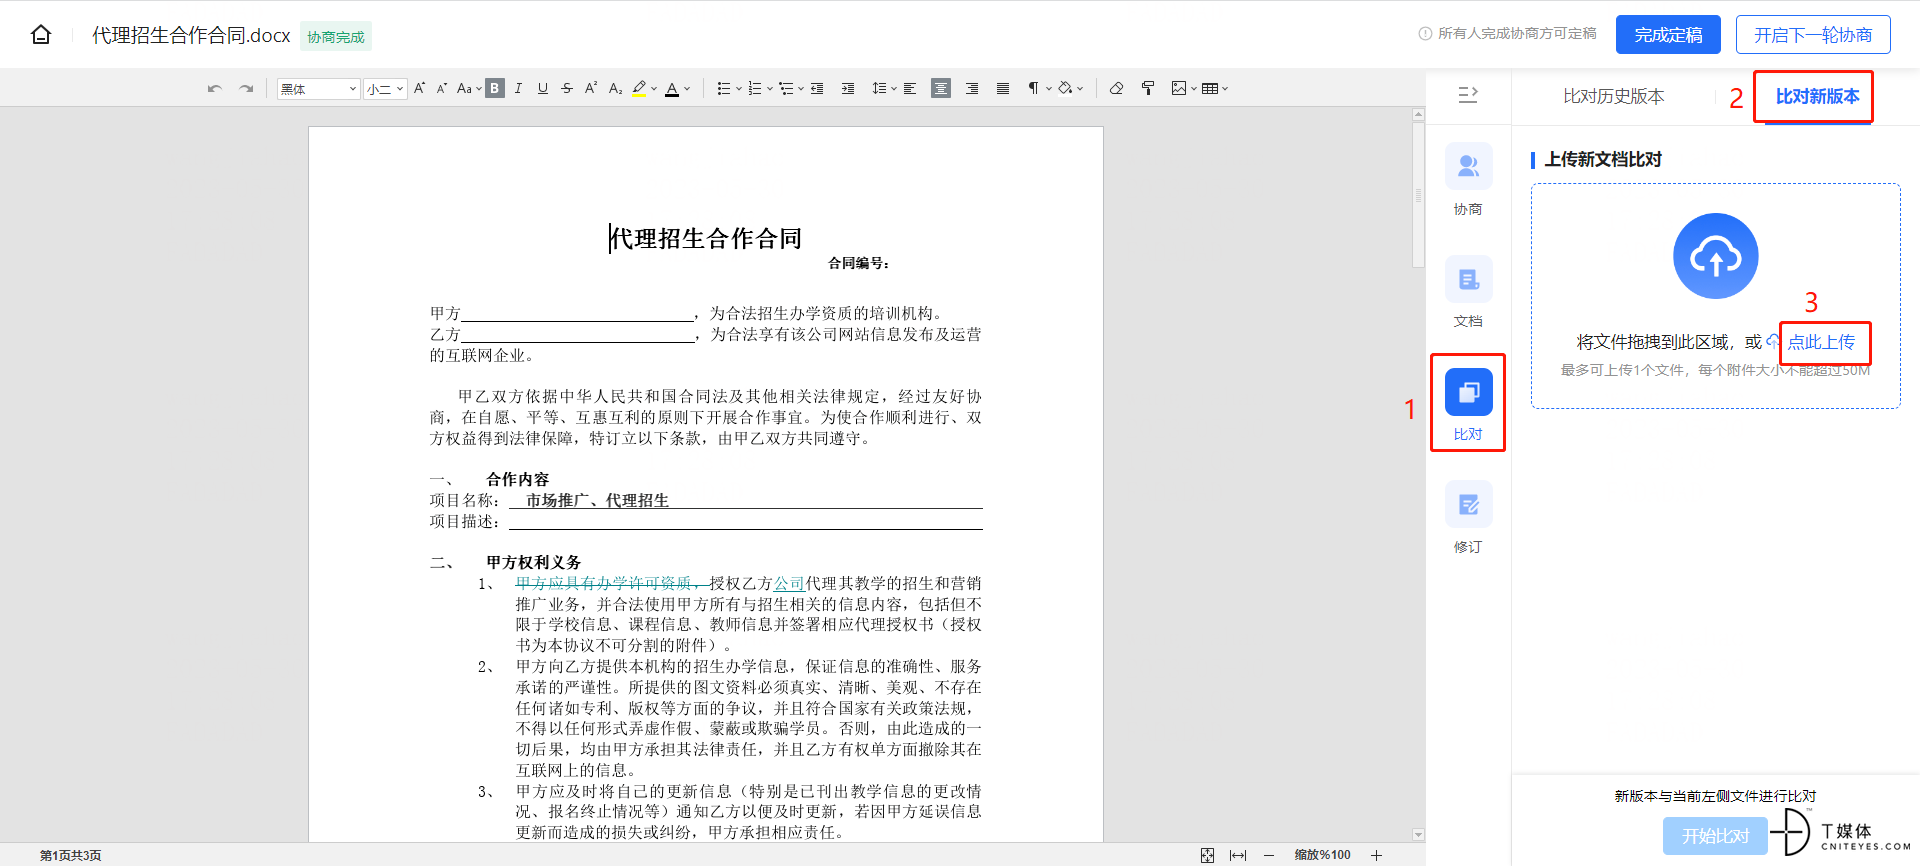The height and width of the screenshot is (866, 1920).
Task: Undo the last edit
Action: (214, 89)
